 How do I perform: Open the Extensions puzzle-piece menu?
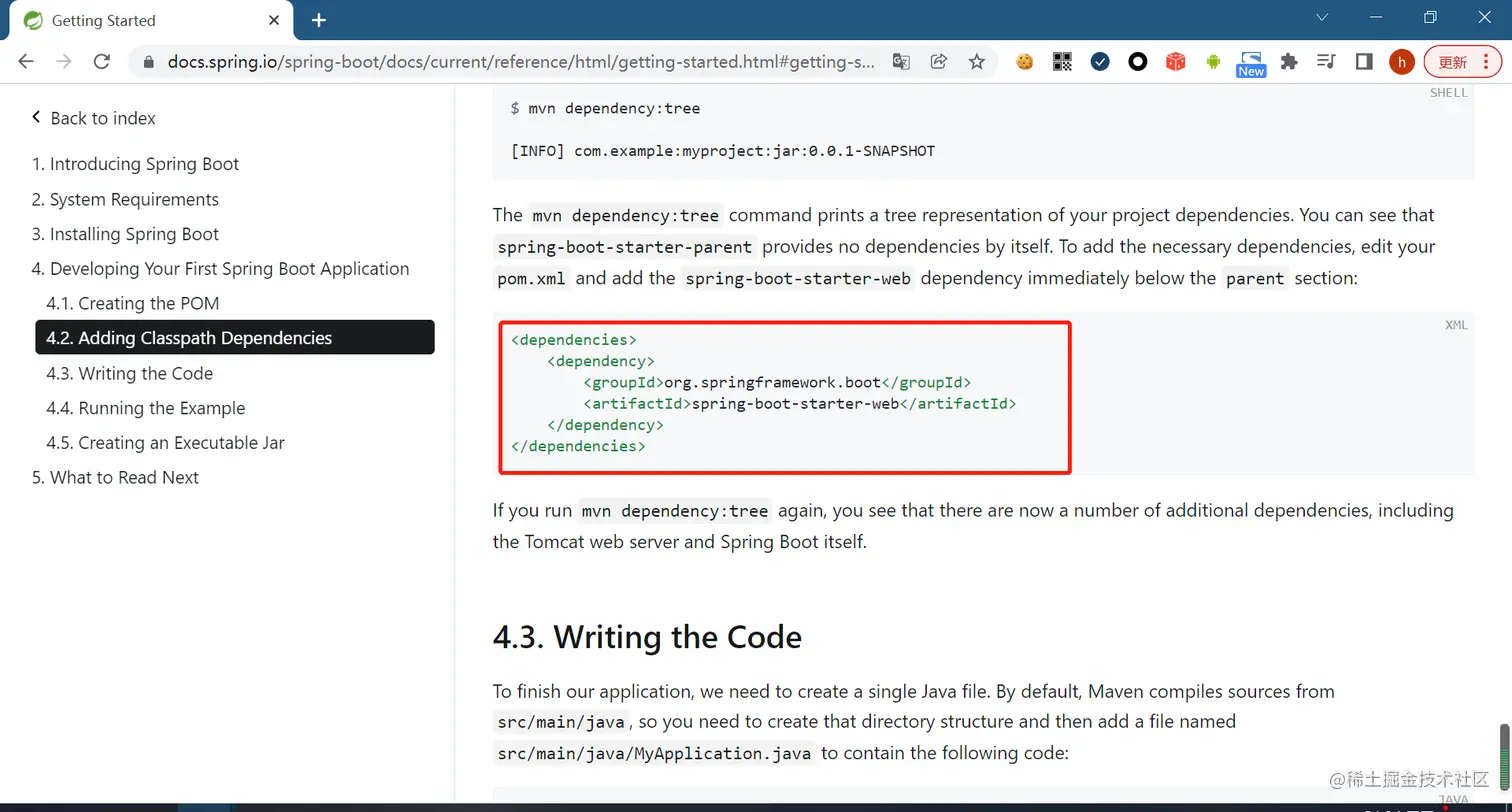pyautogui.click(x=1289, y=62)
